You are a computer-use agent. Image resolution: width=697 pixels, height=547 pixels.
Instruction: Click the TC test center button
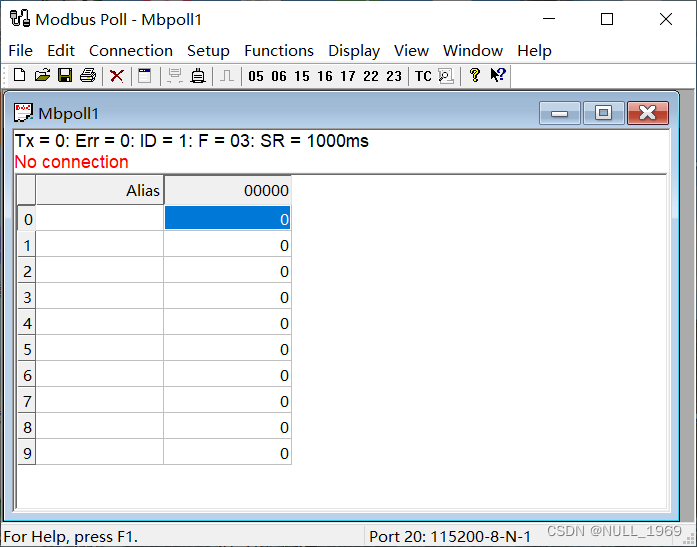423,76
